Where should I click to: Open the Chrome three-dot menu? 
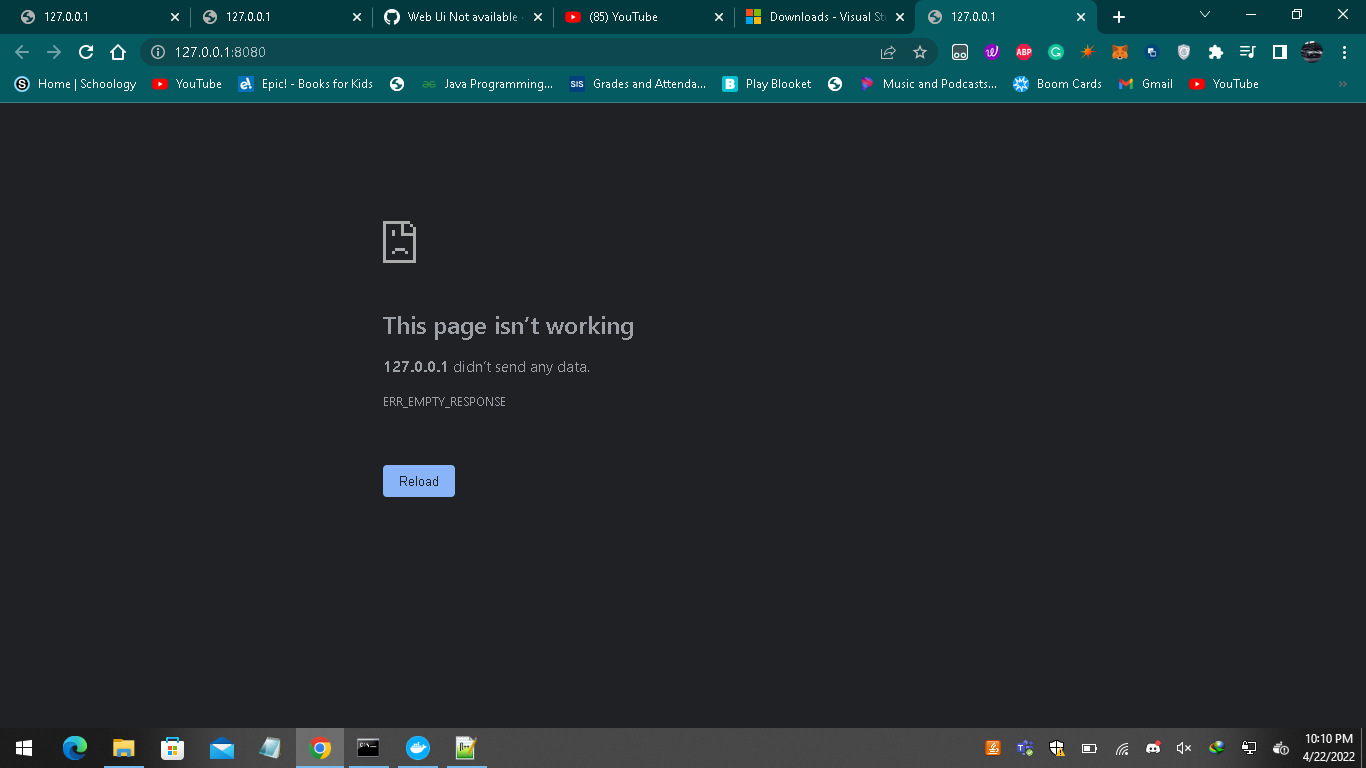(1343, 52)
